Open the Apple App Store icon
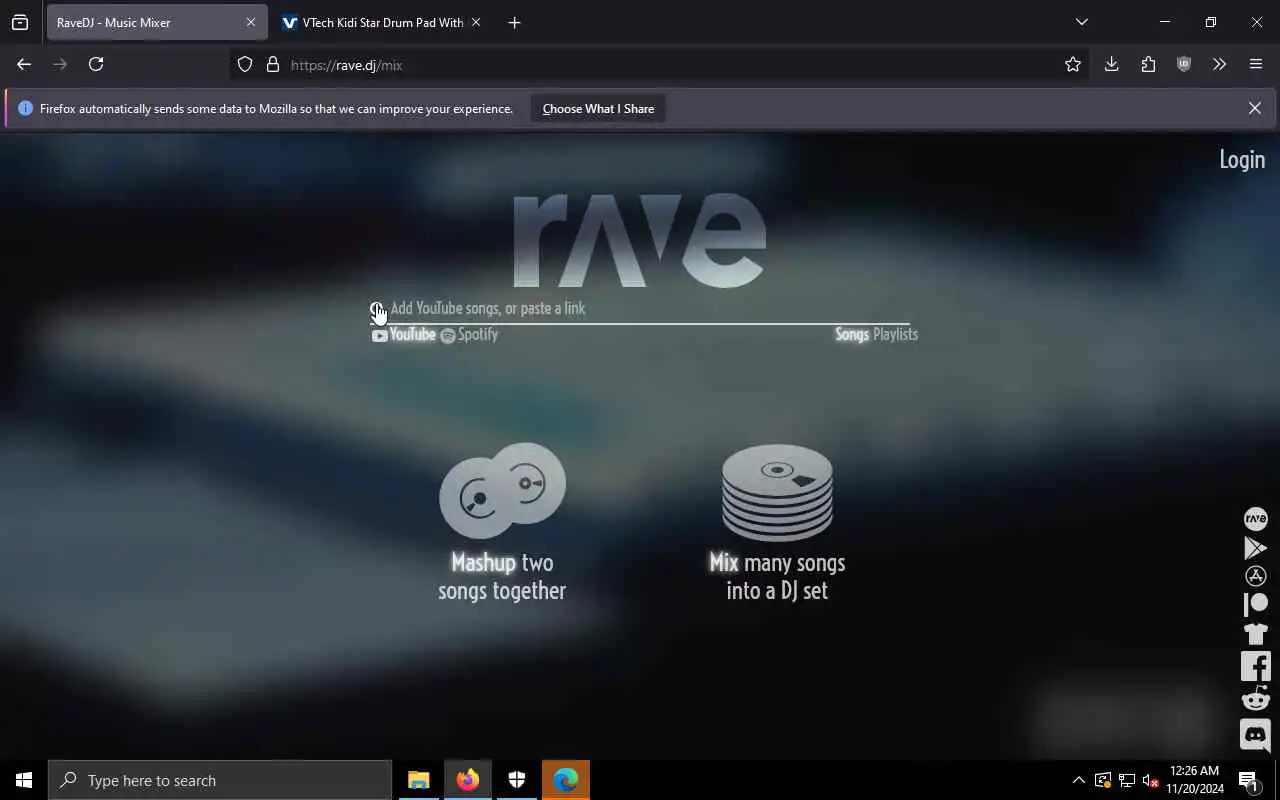Viewport: 1280px width, 800px height. coord(1255,576)
